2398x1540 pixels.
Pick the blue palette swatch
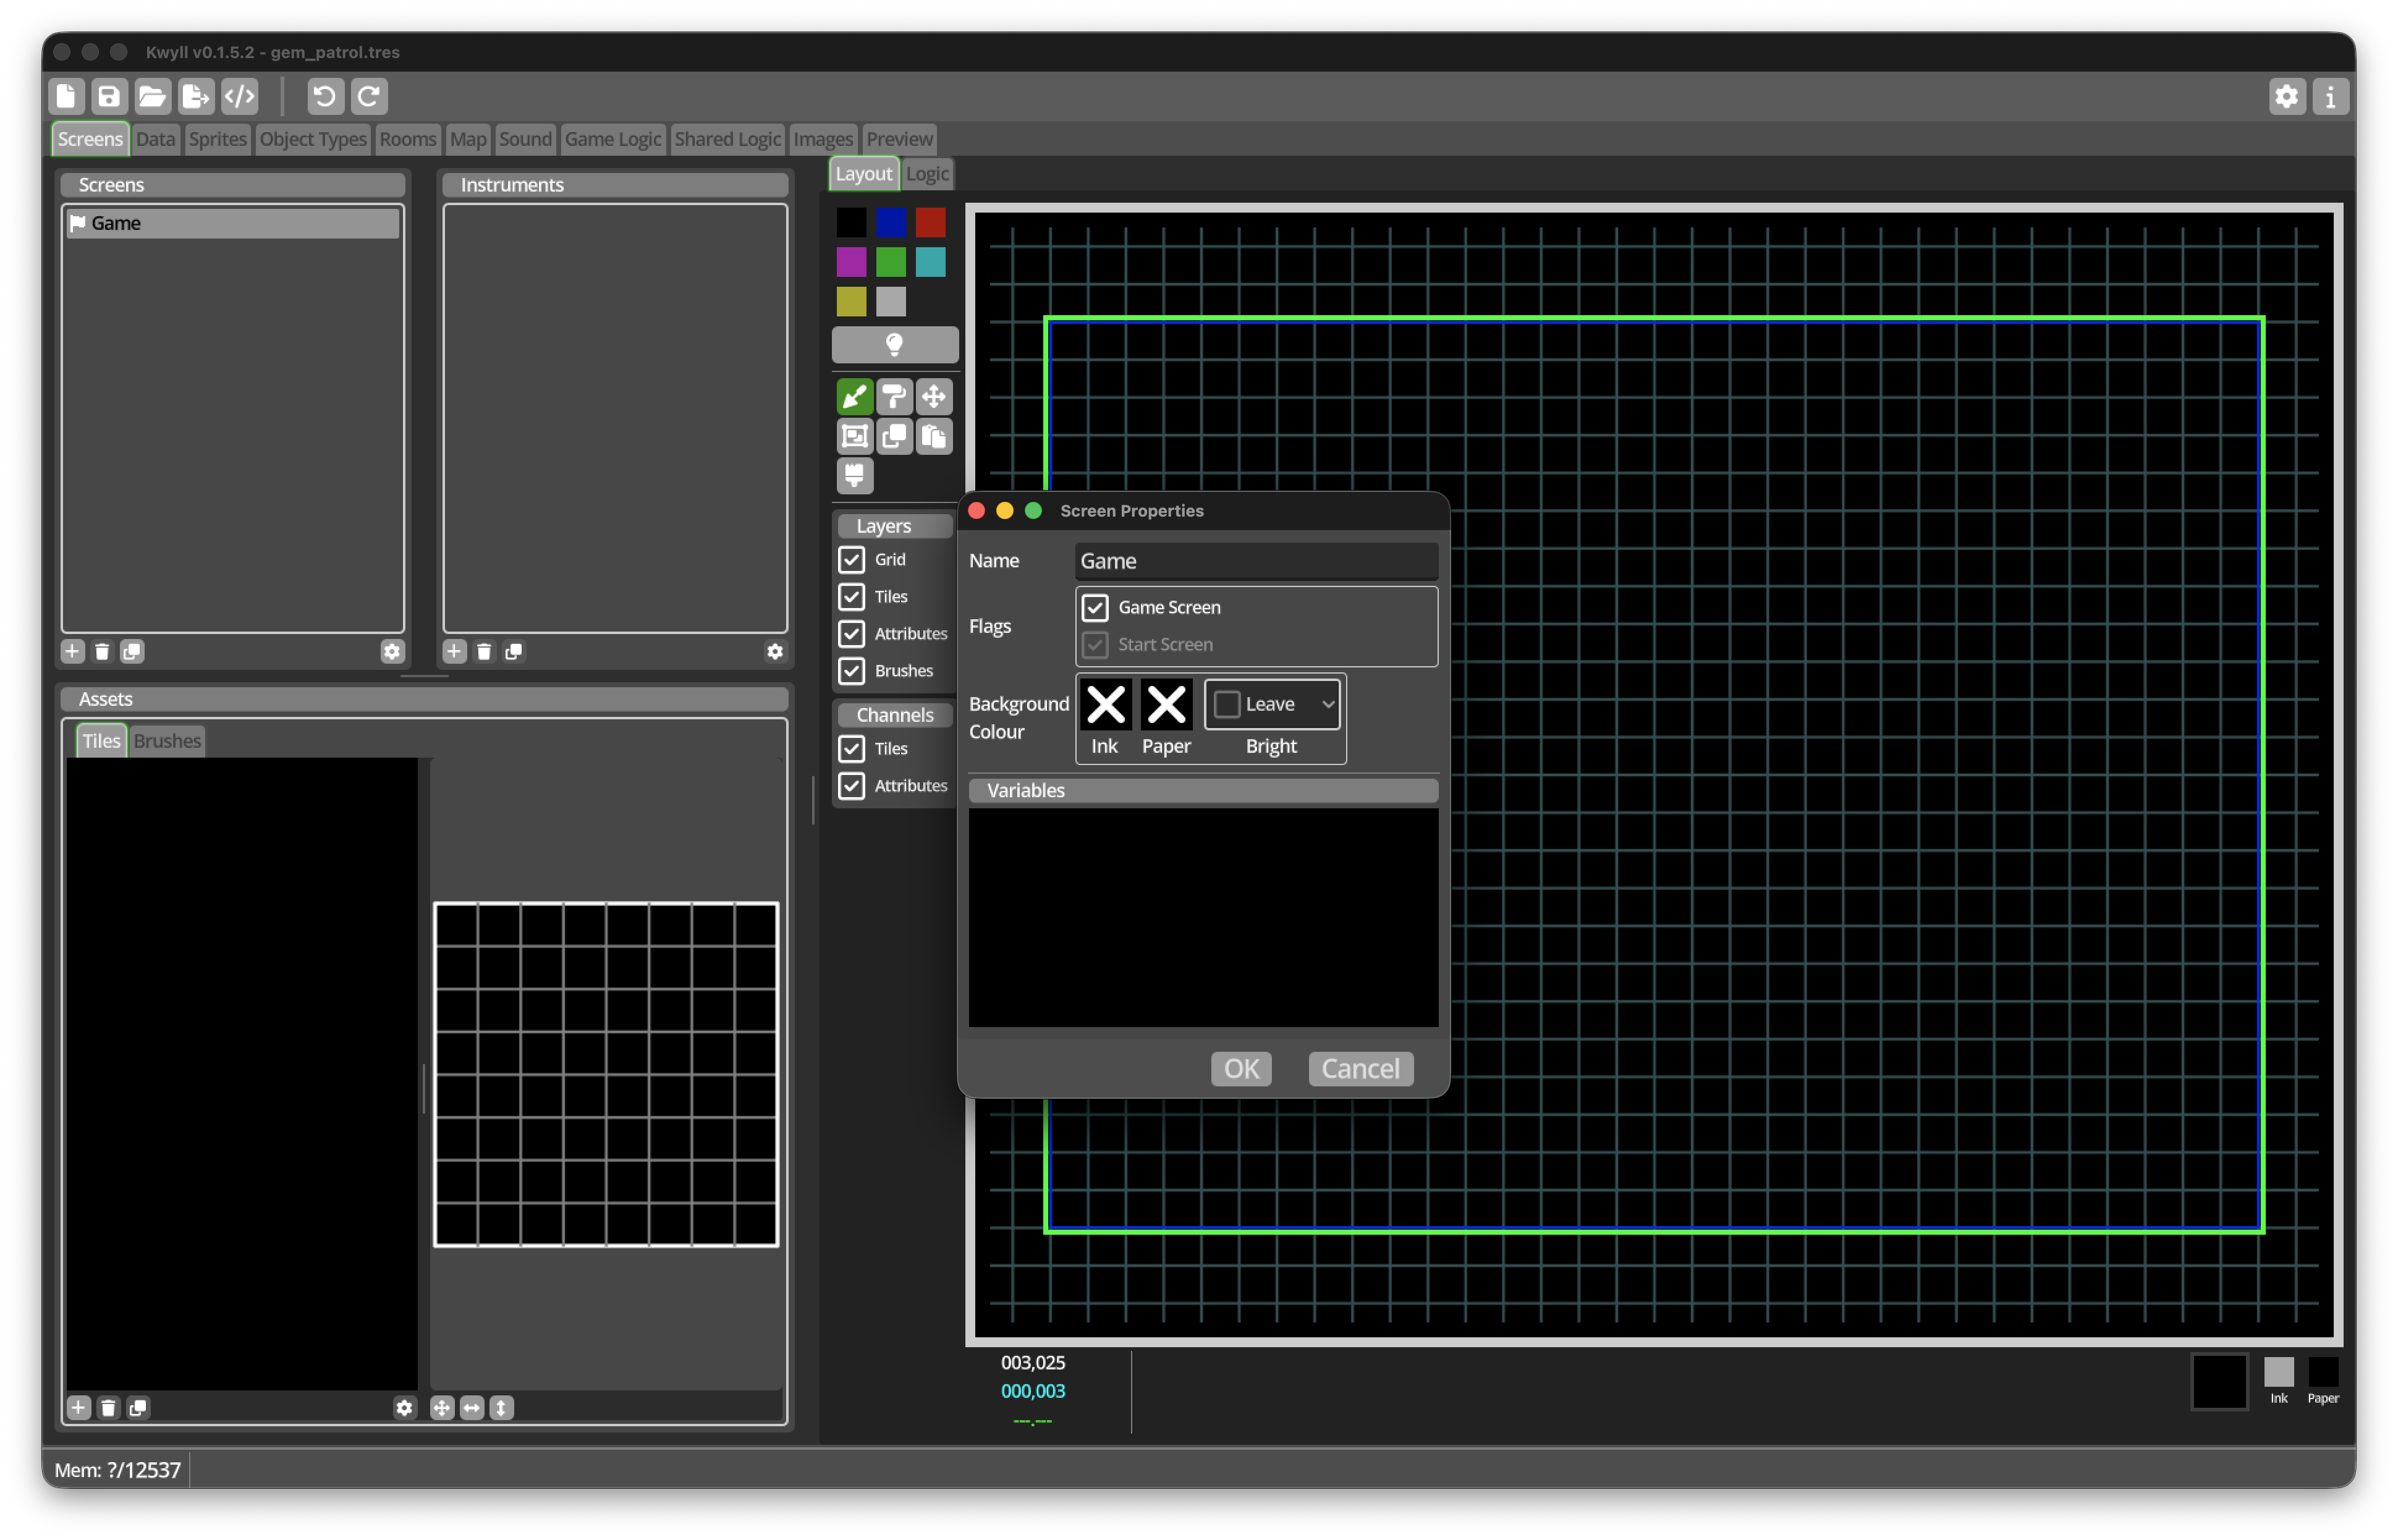890,222
